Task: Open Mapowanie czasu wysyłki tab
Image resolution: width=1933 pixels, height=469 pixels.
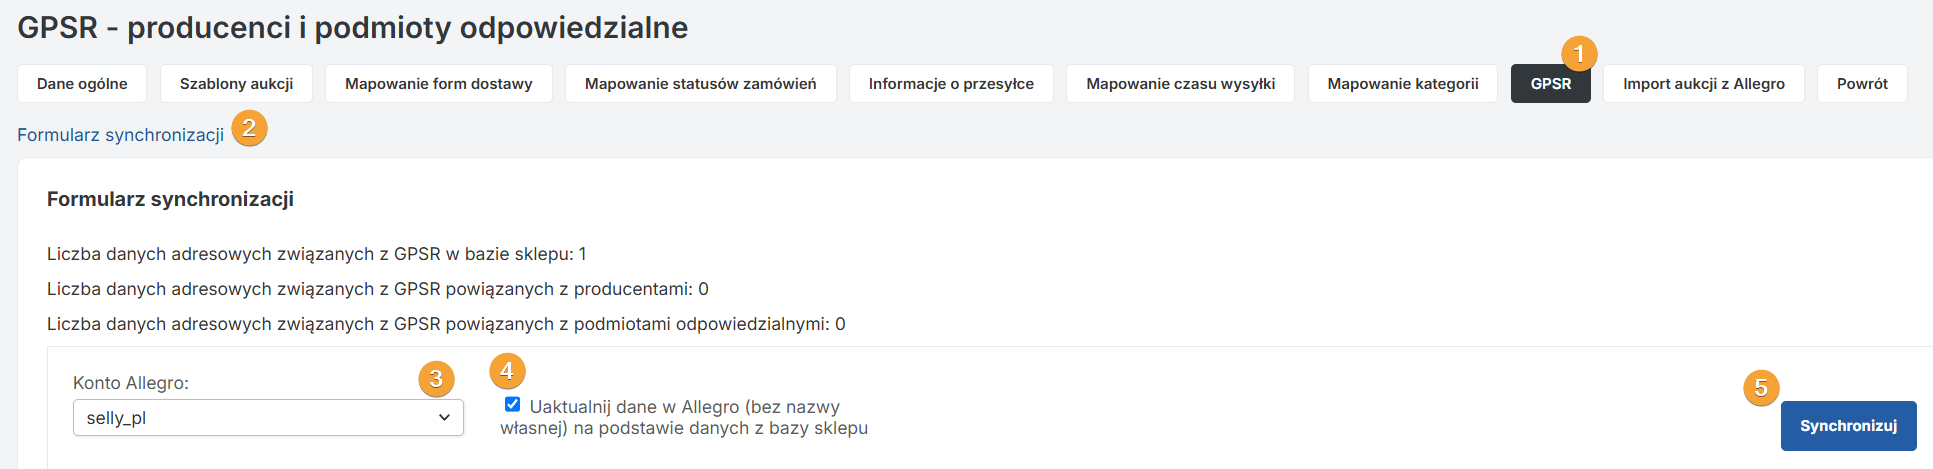Action: (1180, 84)
